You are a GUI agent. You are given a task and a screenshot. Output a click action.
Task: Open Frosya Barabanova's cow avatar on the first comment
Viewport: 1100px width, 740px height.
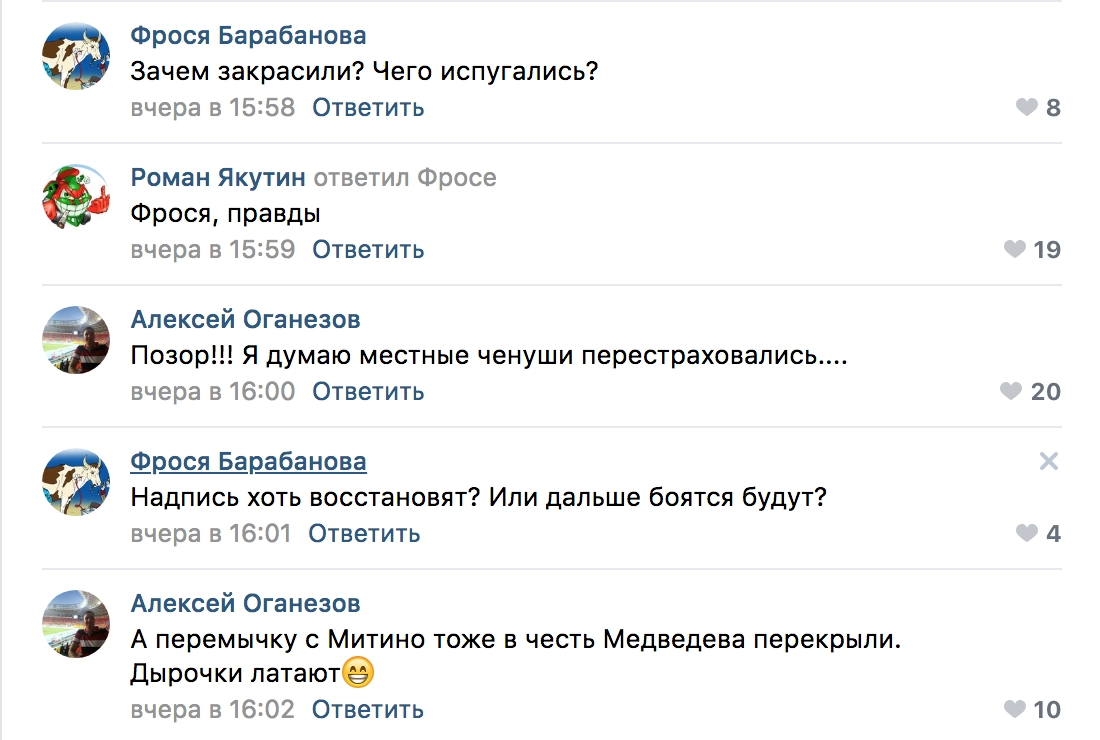(76, 56)
